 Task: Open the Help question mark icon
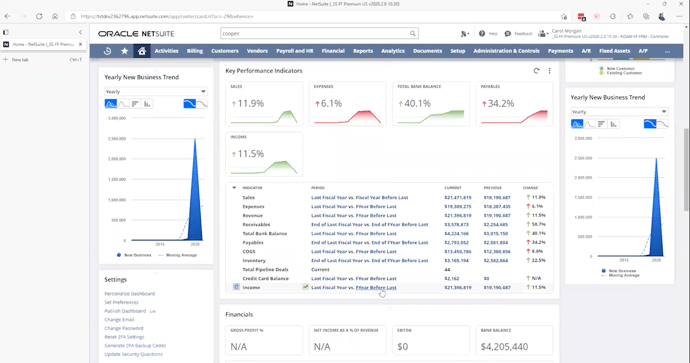point(482,33)
